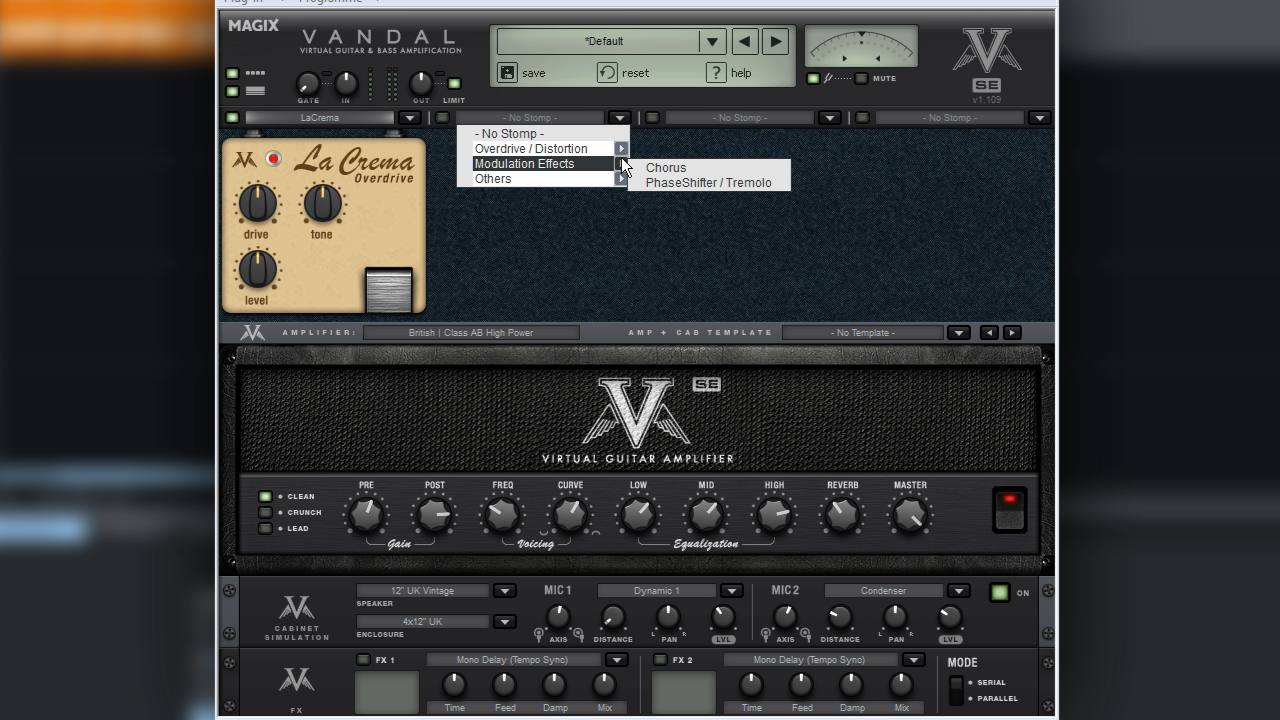
Task: Click the amplifier bar V logo
Action: [252, 332]
